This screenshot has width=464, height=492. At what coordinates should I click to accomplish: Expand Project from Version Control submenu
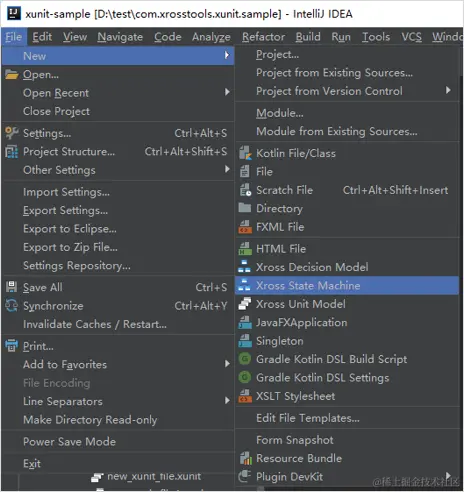pos(448,90)
